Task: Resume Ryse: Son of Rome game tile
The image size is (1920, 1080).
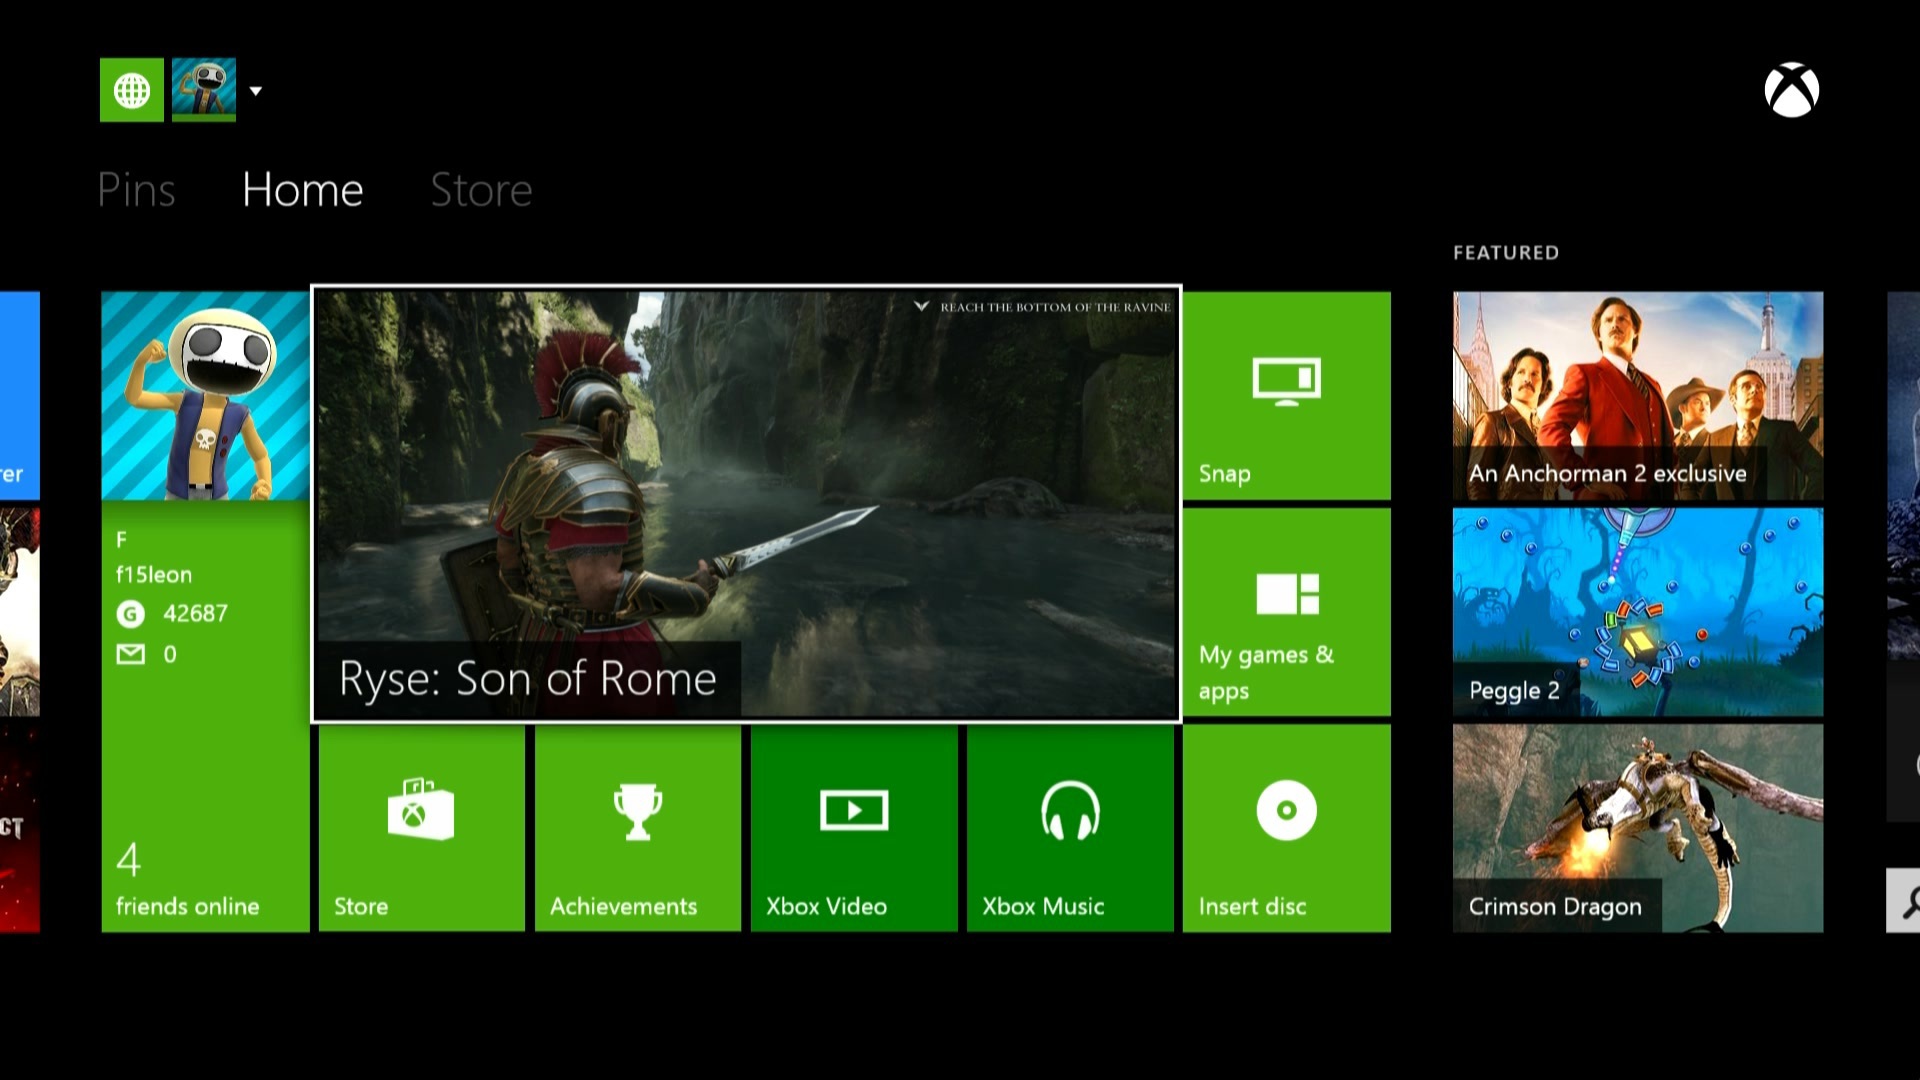Action: click(747, 504)
